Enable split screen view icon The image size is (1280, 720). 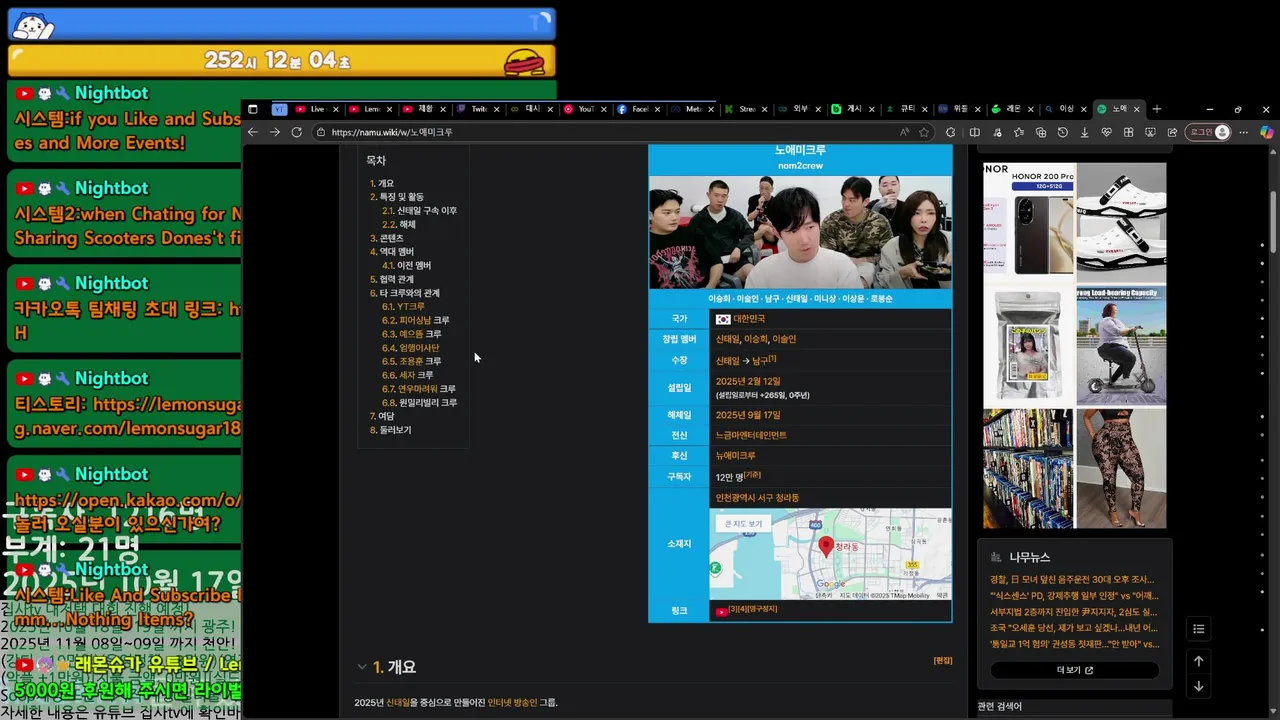pos(975,132)
